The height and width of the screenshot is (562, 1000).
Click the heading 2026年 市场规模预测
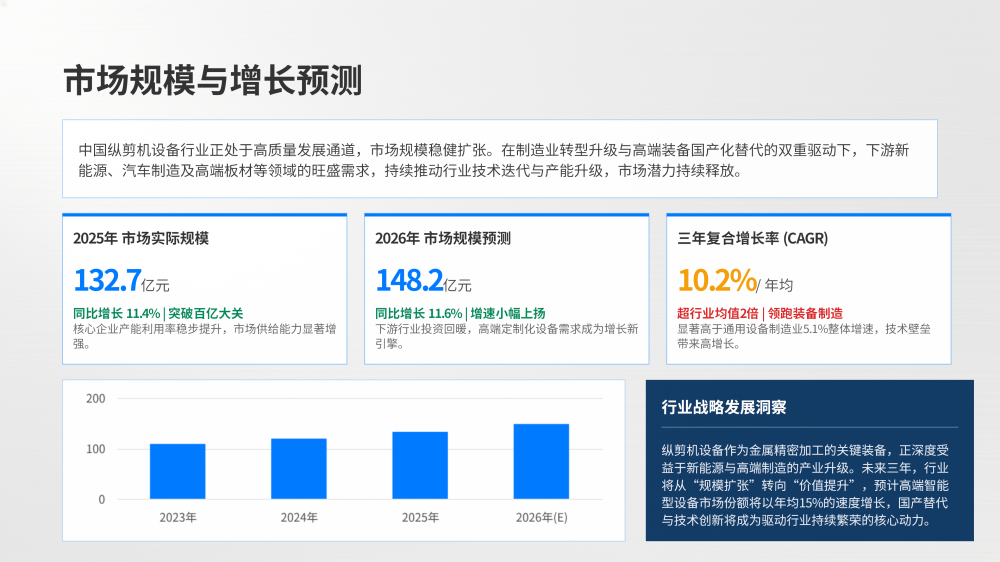(x=443, y=239)
